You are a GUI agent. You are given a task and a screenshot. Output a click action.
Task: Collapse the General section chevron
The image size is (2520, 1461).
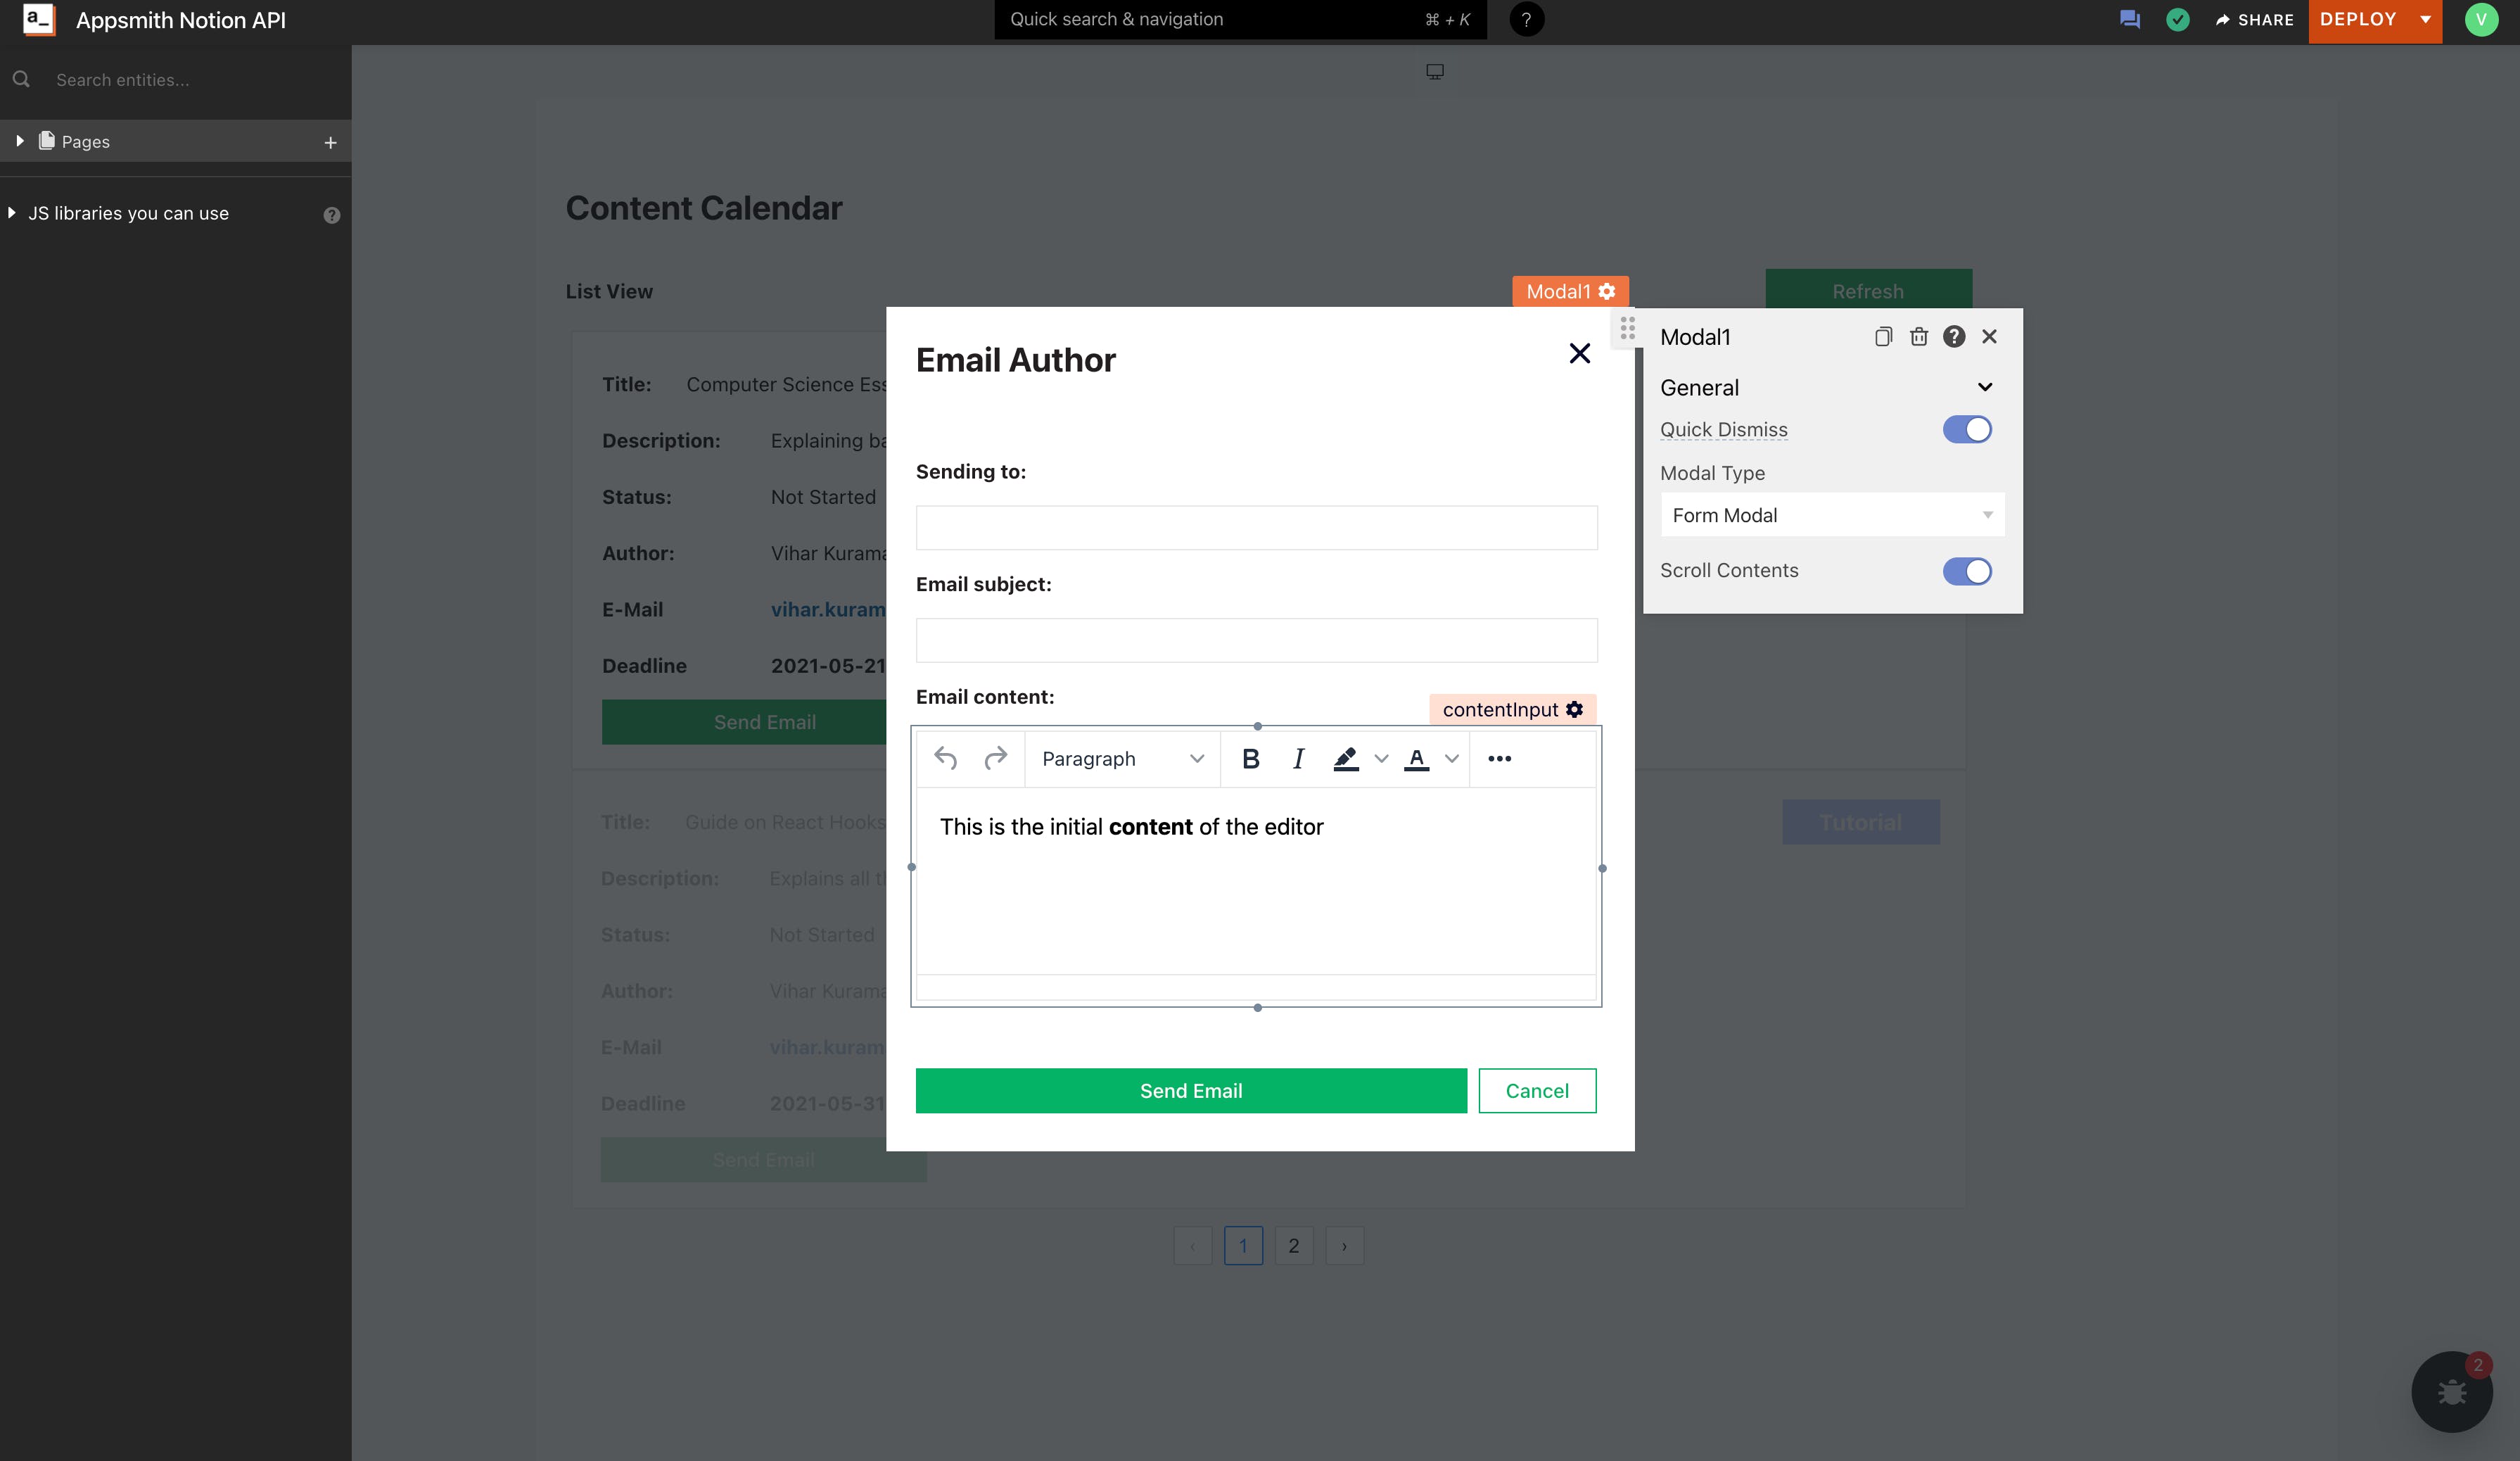tap(1984, 387)
